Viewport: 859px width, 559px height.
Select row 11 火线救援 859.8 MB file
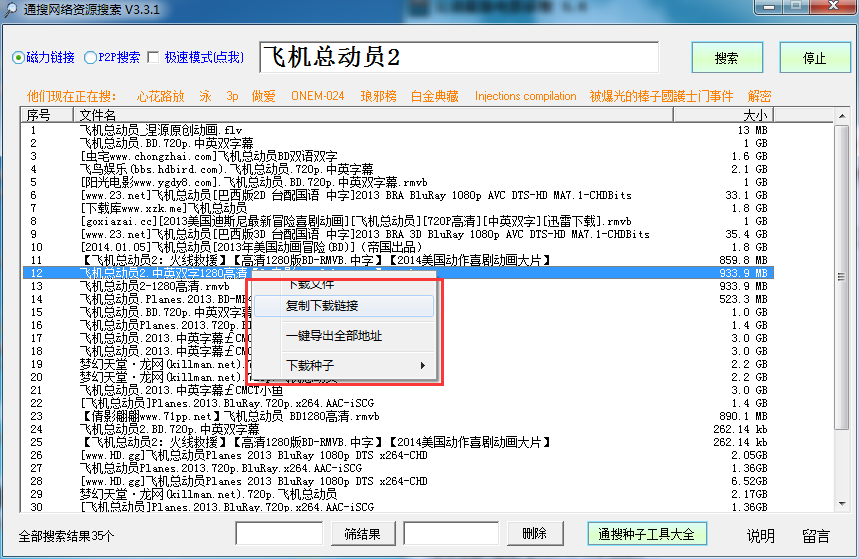[x=398, y=260]
